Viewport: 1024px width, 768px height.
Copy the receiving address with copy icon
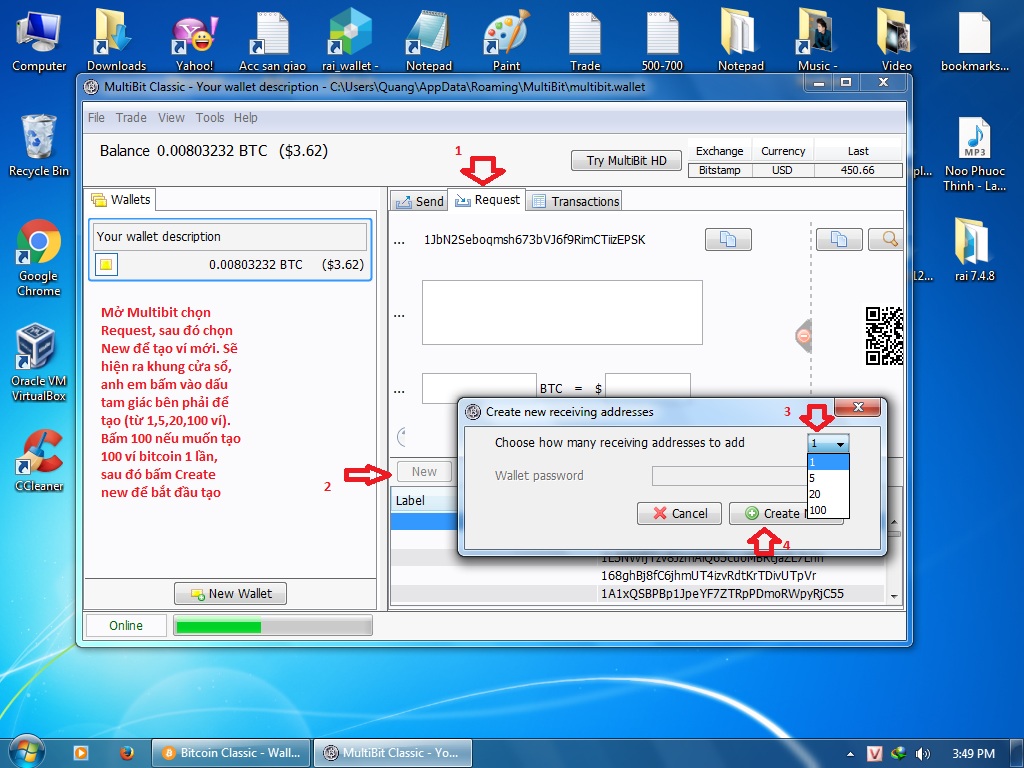(728, 239)
